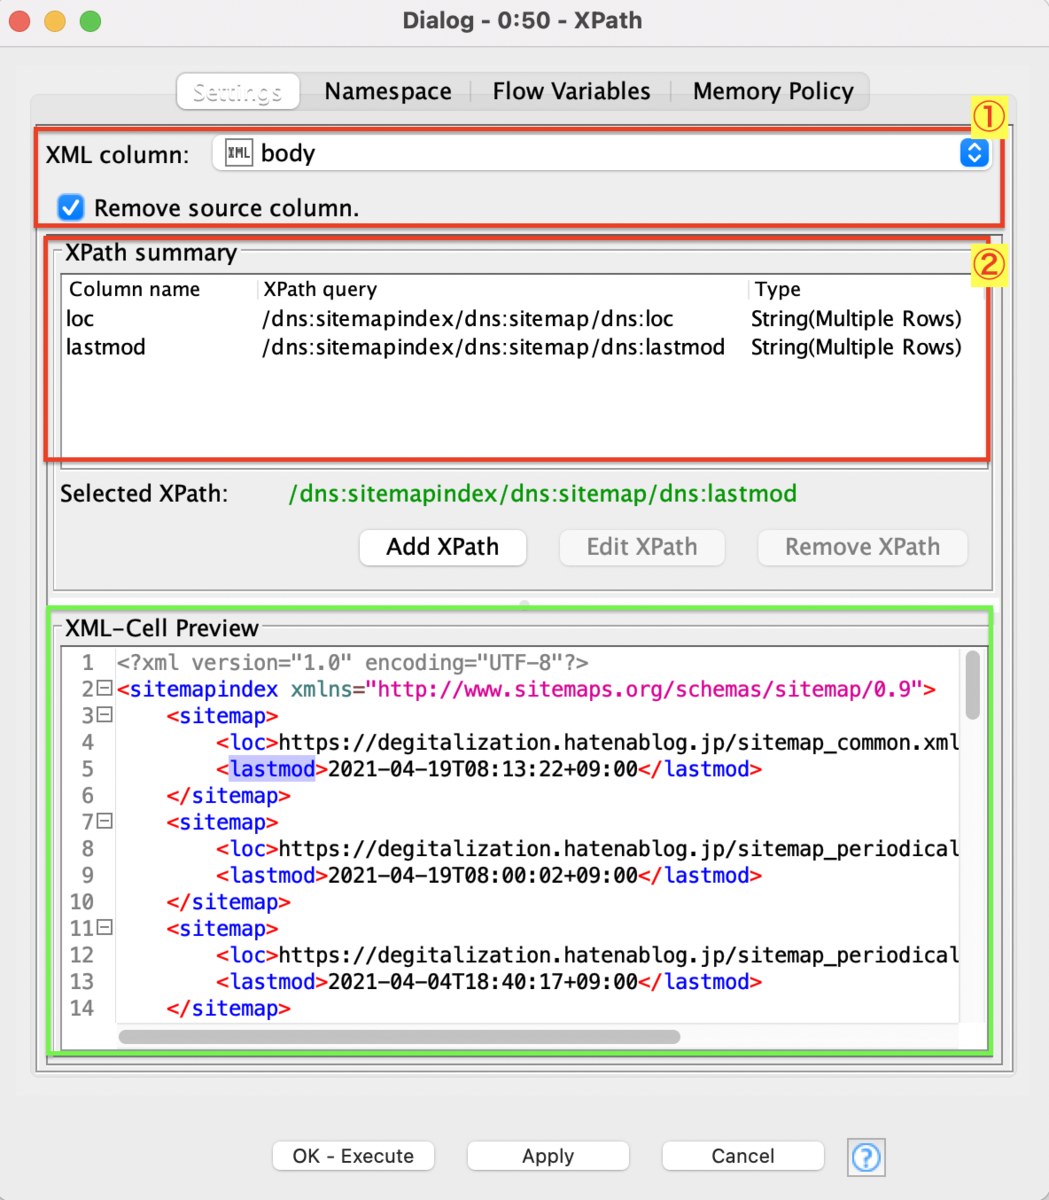Collapse the sitemapindex element on line 2
This screenshot has height=1200, width=1049.
(x=107, y=689)
